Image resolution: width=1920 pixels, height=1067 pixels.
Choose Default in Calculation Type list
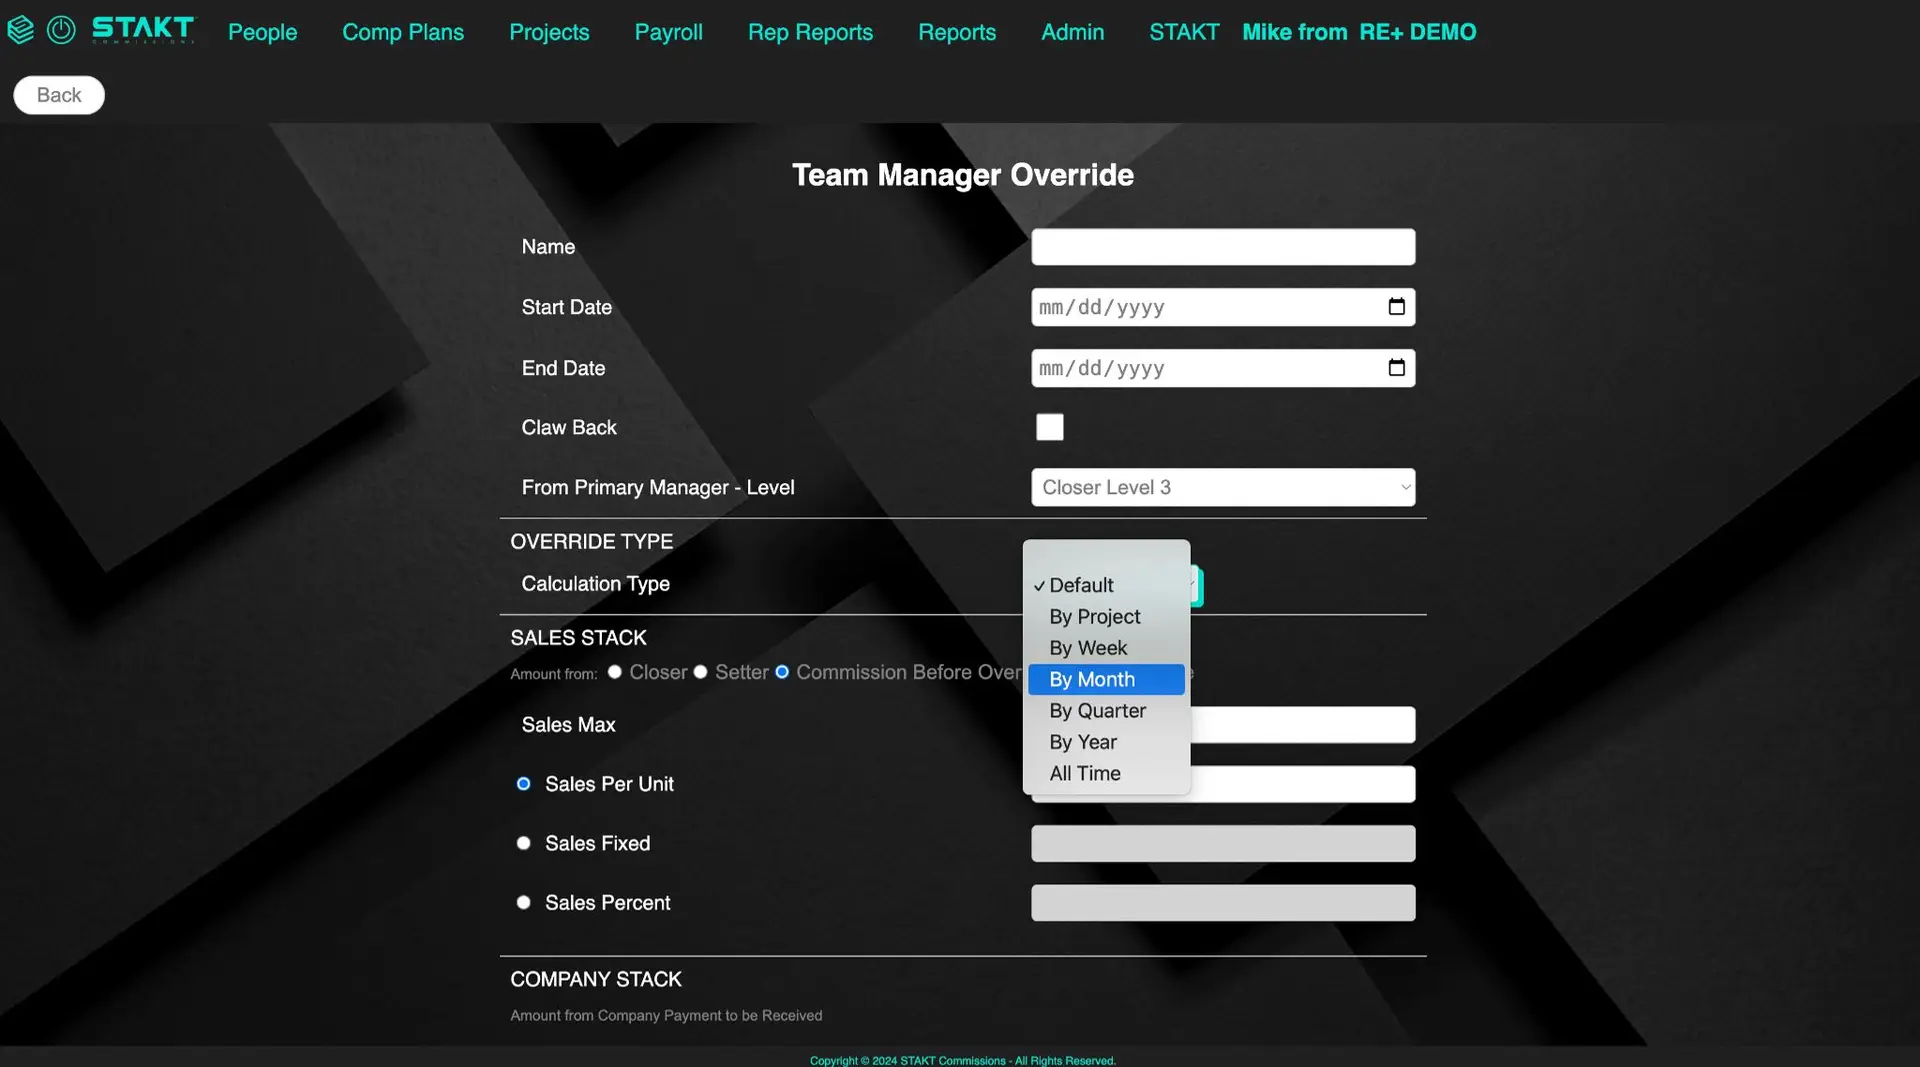click(1106, 585)
